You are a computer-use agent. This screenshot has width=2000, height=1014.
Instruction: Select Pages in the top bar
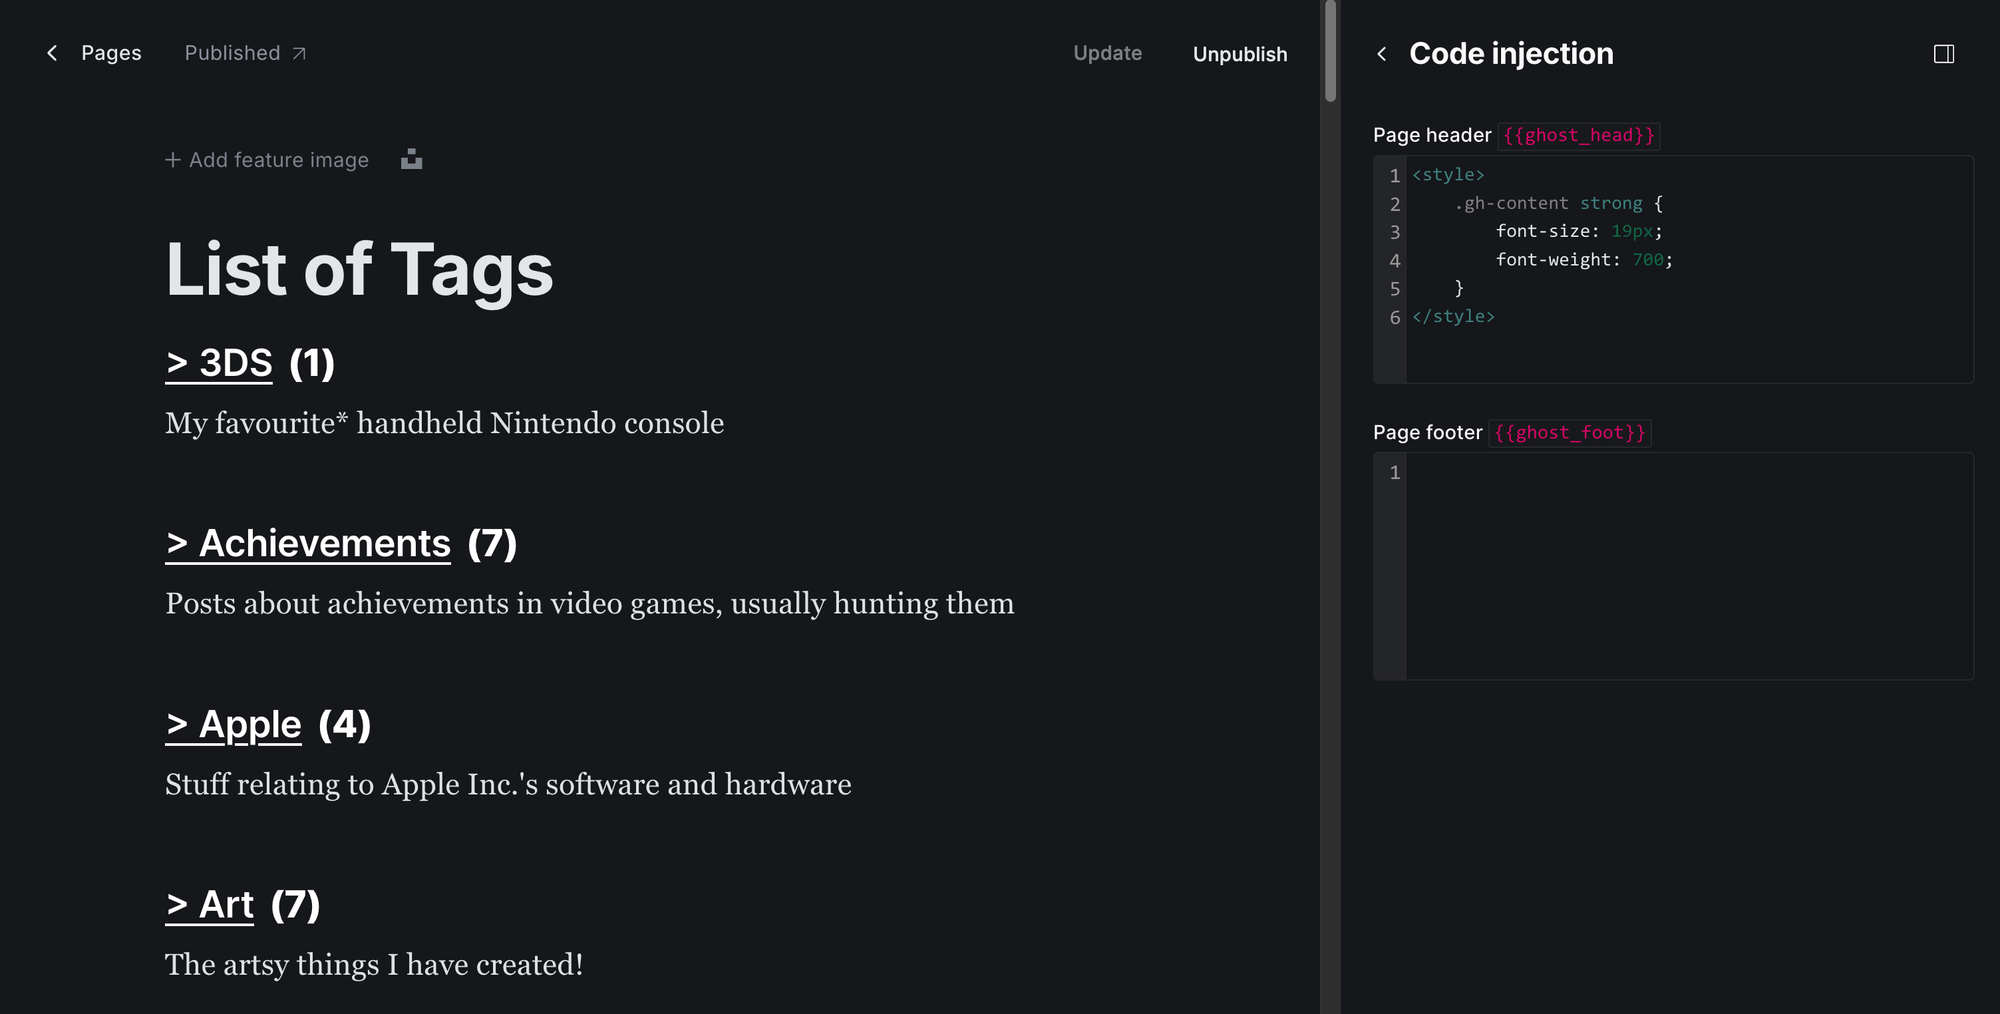(110, 53)
